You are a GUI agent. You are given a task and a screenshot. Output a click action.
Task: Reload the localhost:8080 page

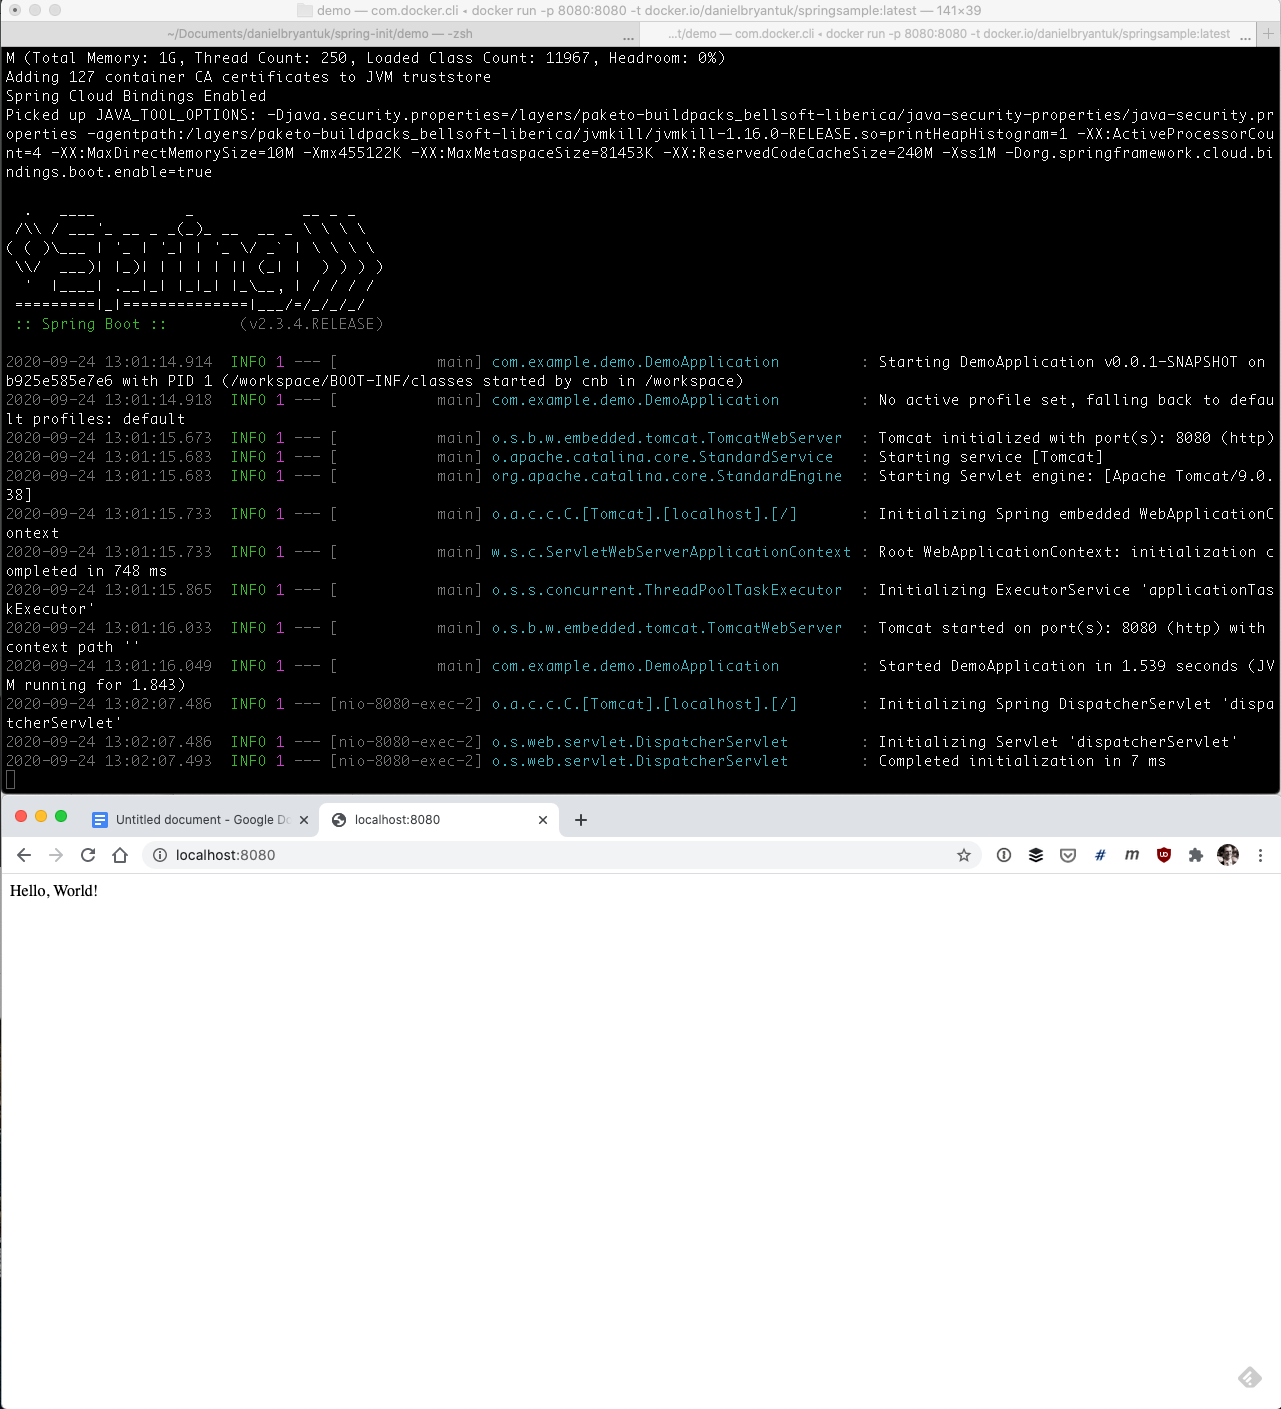coord(88,855)
